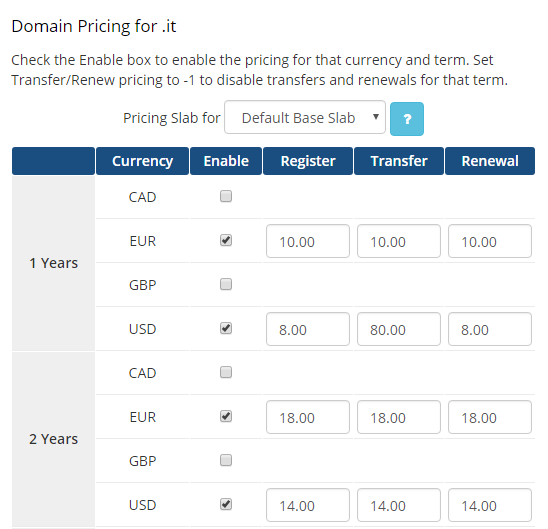Enable CAD pricing for 2 Years
The width and height of the screenshot is (548, 529).
[x=226, y=372]
